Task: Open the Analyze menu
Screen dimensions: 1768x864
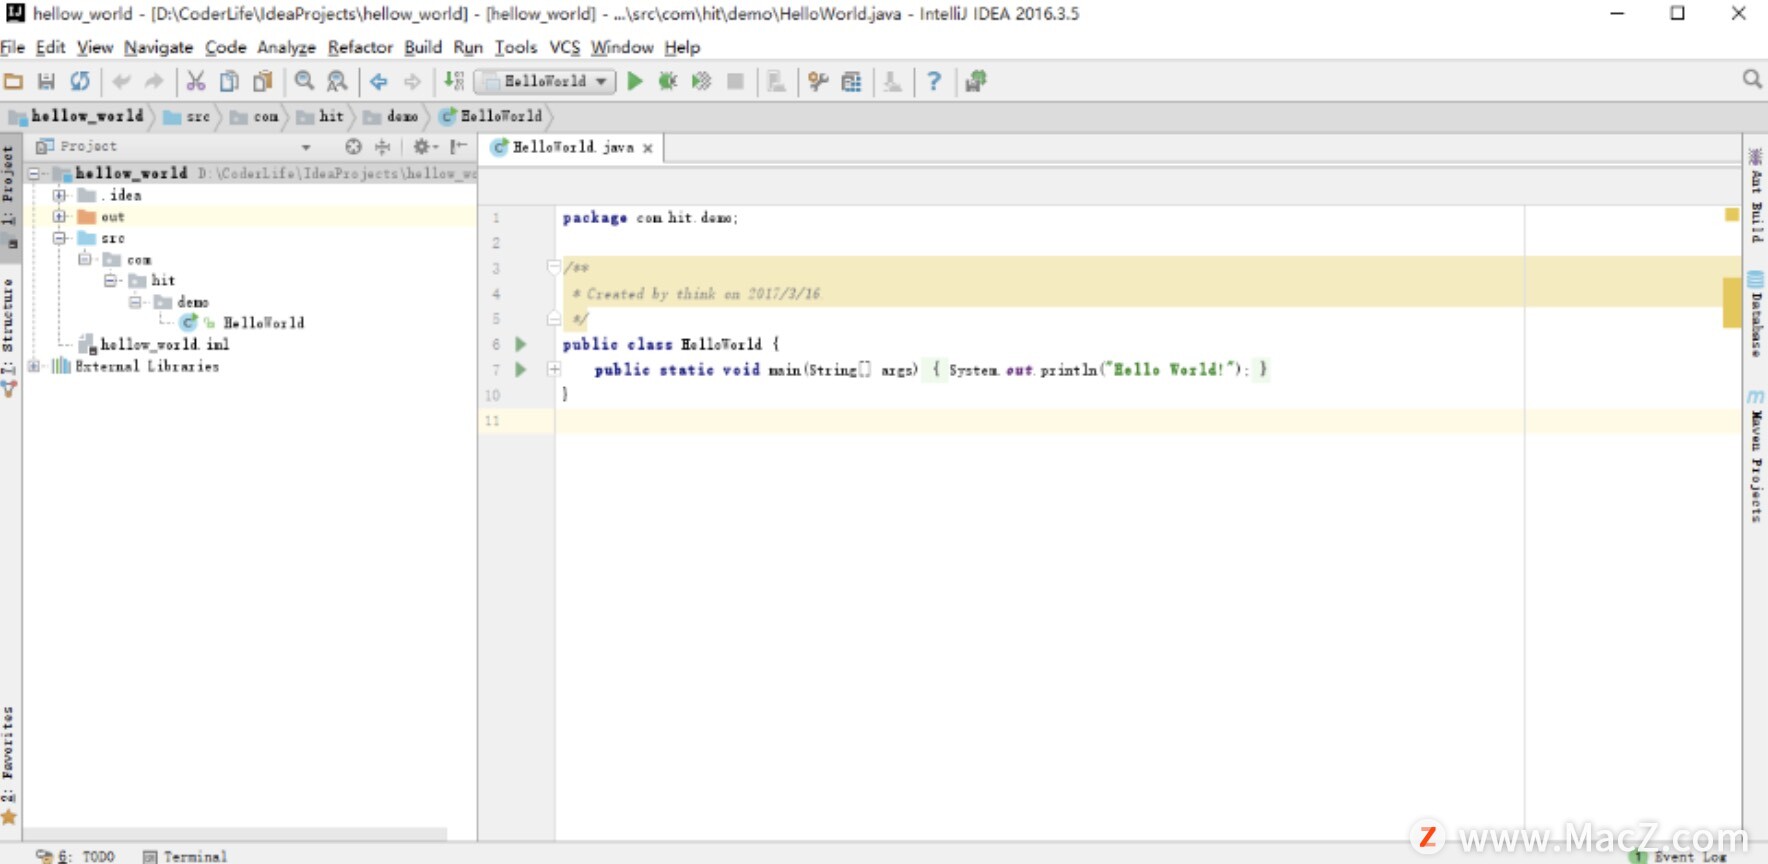Action: point(286,47)
